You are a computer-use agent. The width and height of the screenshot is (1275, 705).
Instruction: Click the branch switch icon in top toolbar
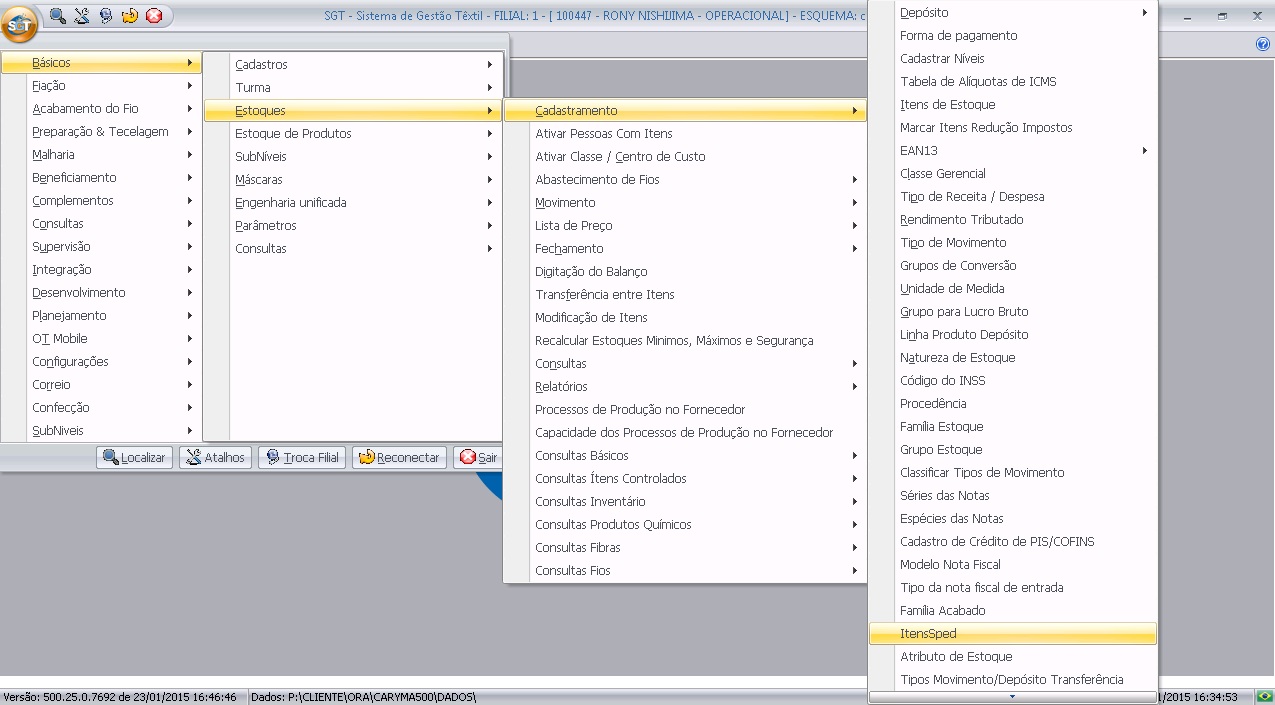106,16
